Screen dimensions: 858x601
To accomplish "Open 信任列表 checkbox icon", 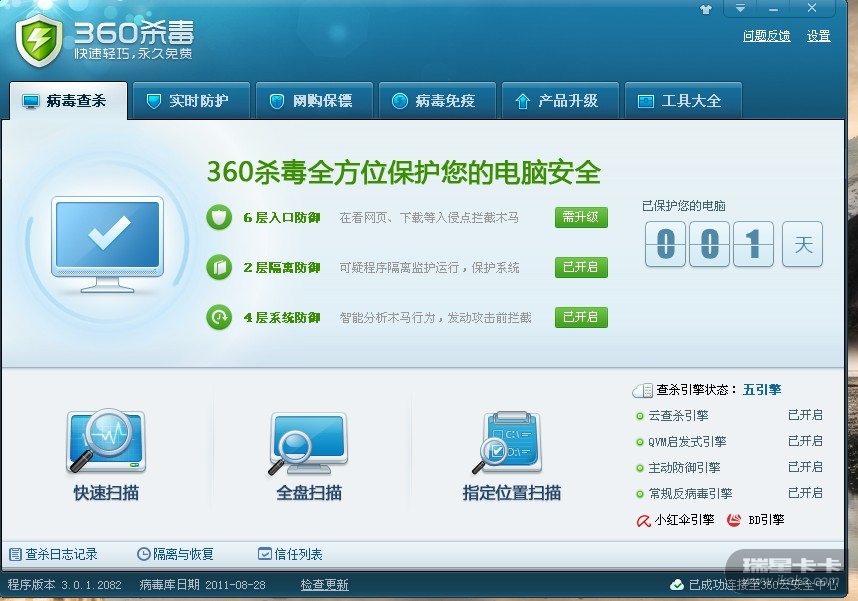I will coord(264,554).
